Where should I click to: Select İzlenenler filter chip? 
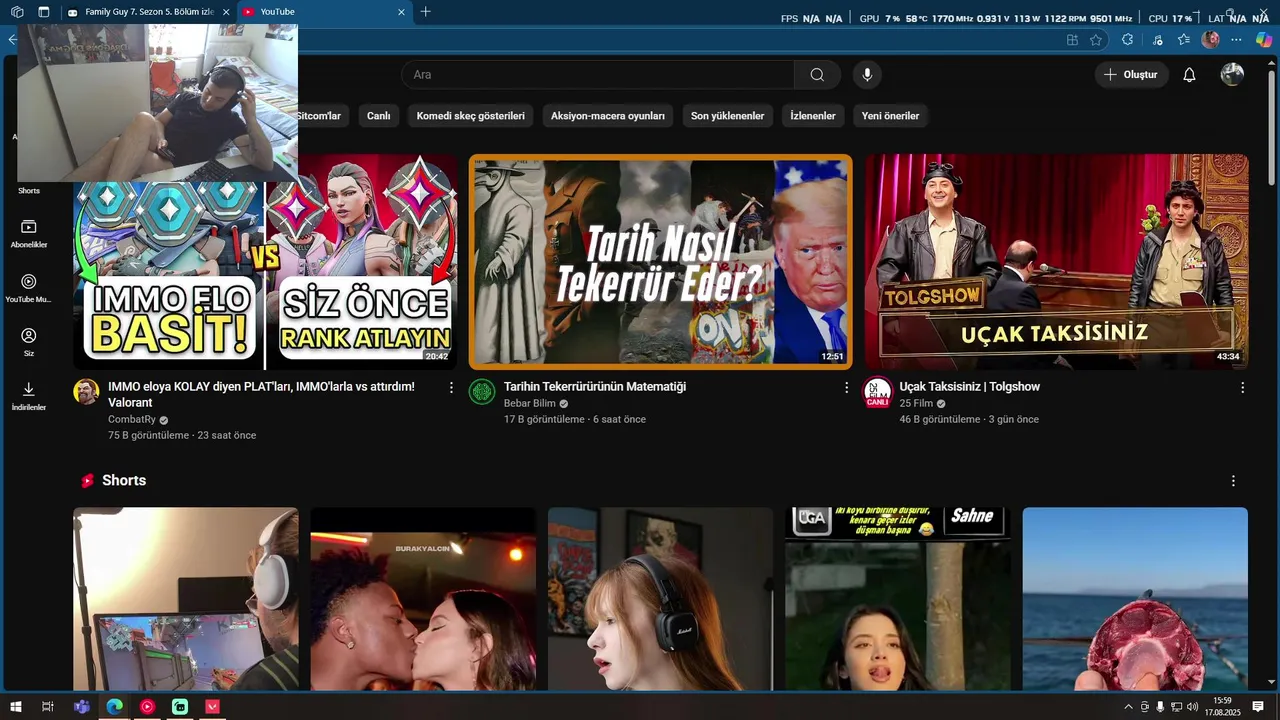pyautogui.click(x=813, y=116)
